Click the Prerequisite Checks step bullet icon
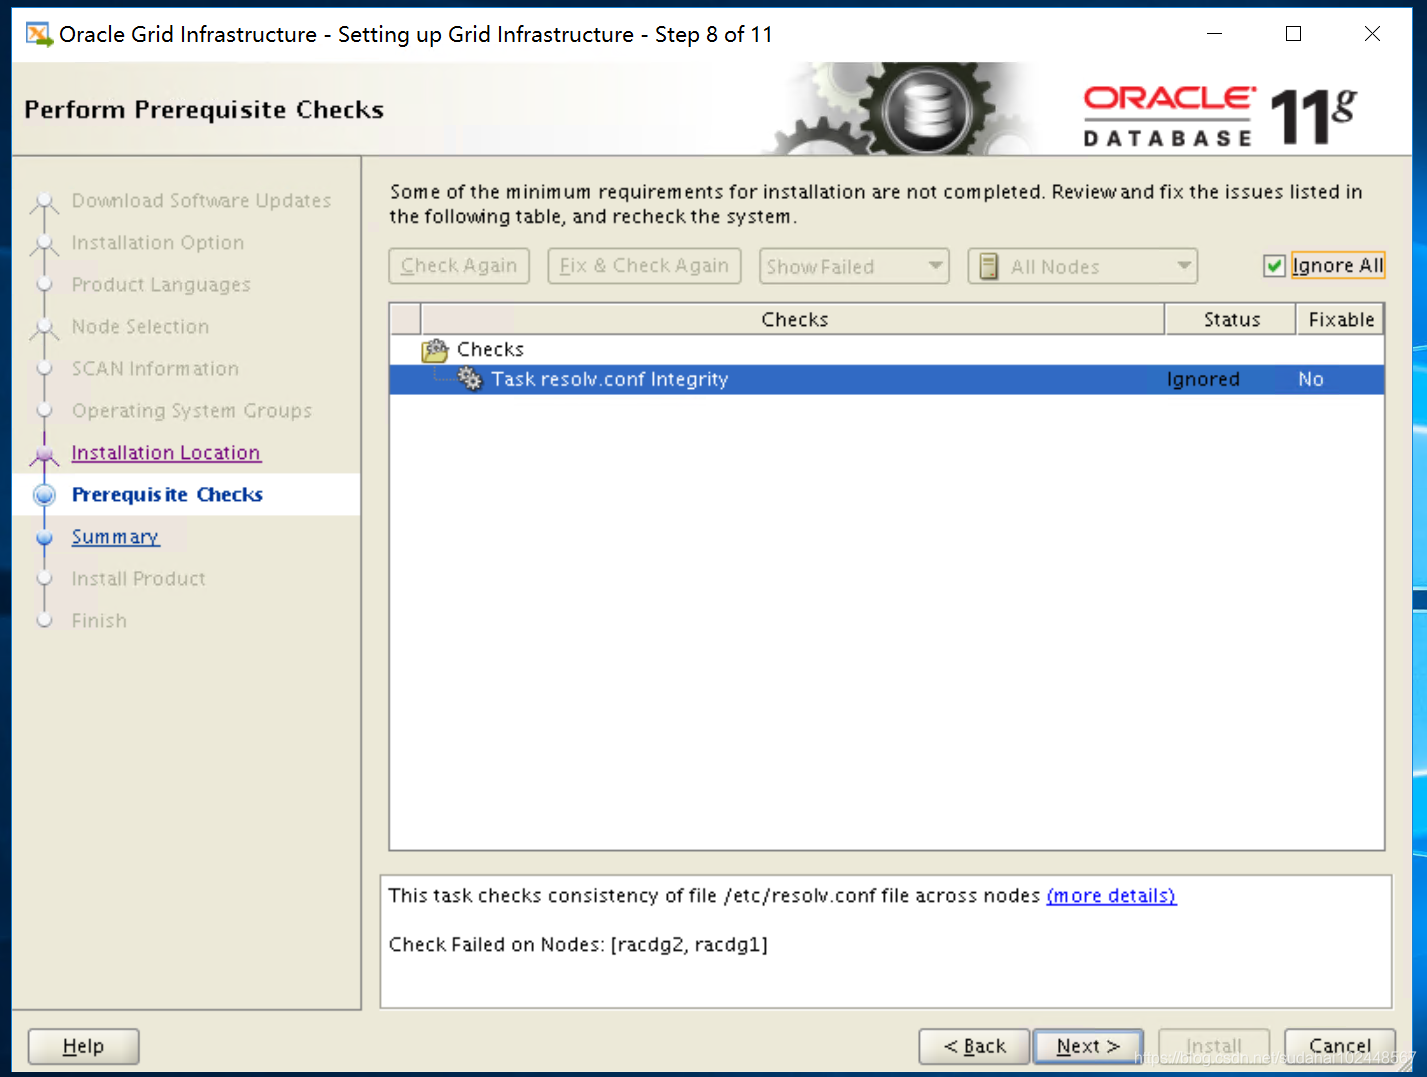Image resolution: width=1427 pixels, height=1077 pixels. point(44,495)
